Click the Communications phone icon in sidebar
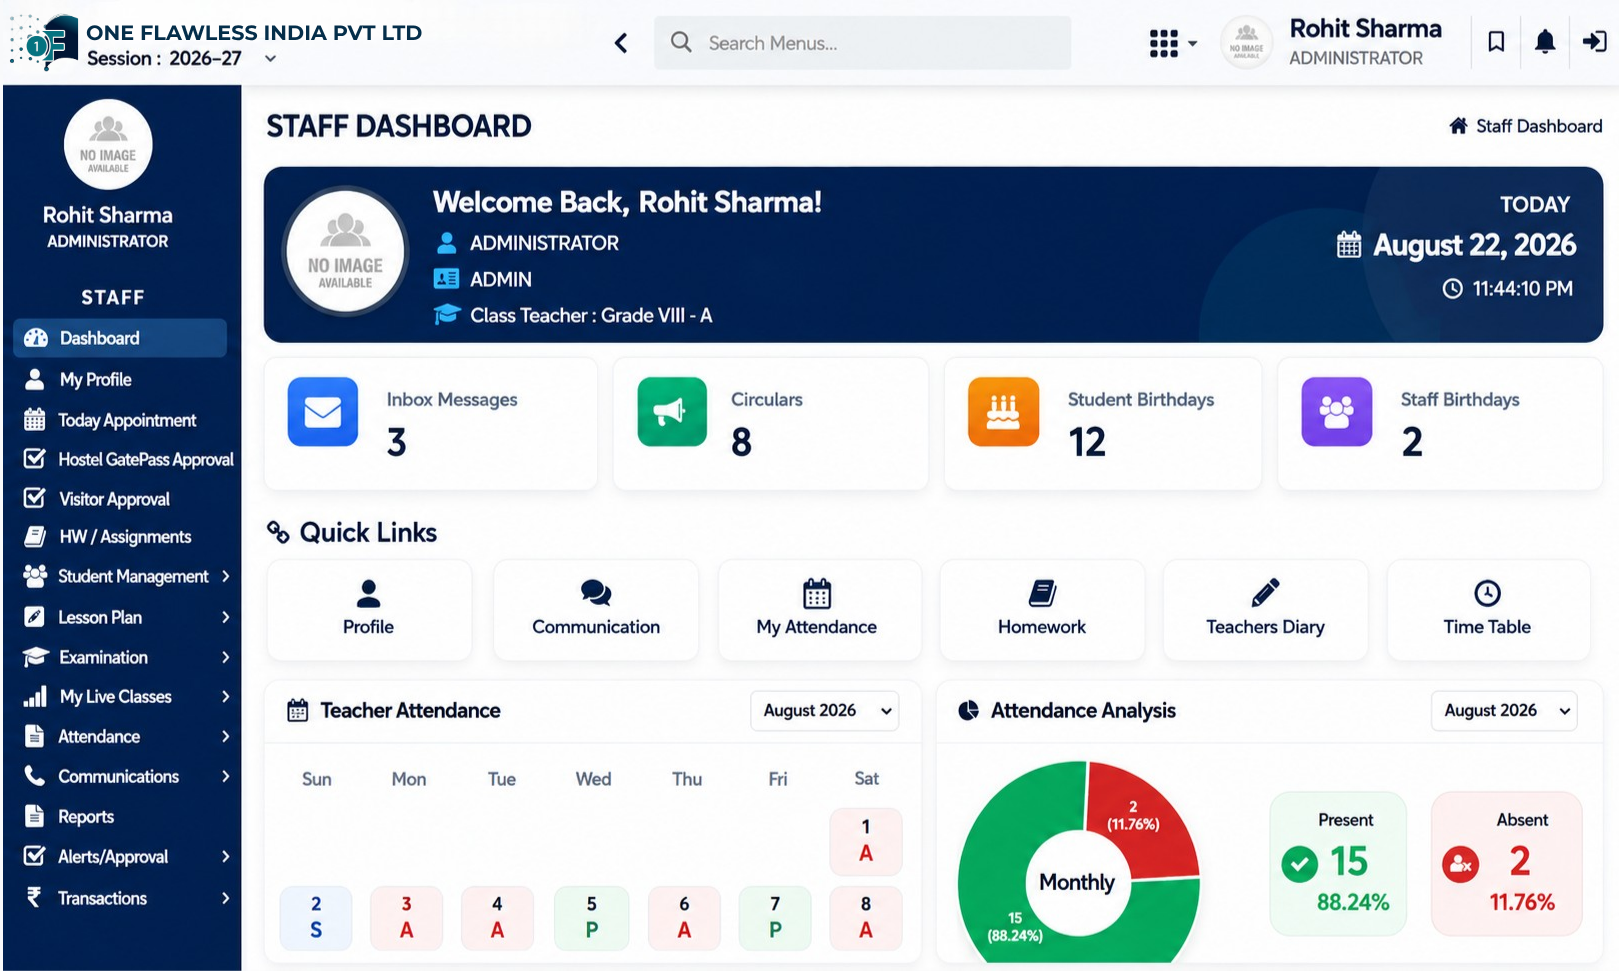 click(35, 776)
